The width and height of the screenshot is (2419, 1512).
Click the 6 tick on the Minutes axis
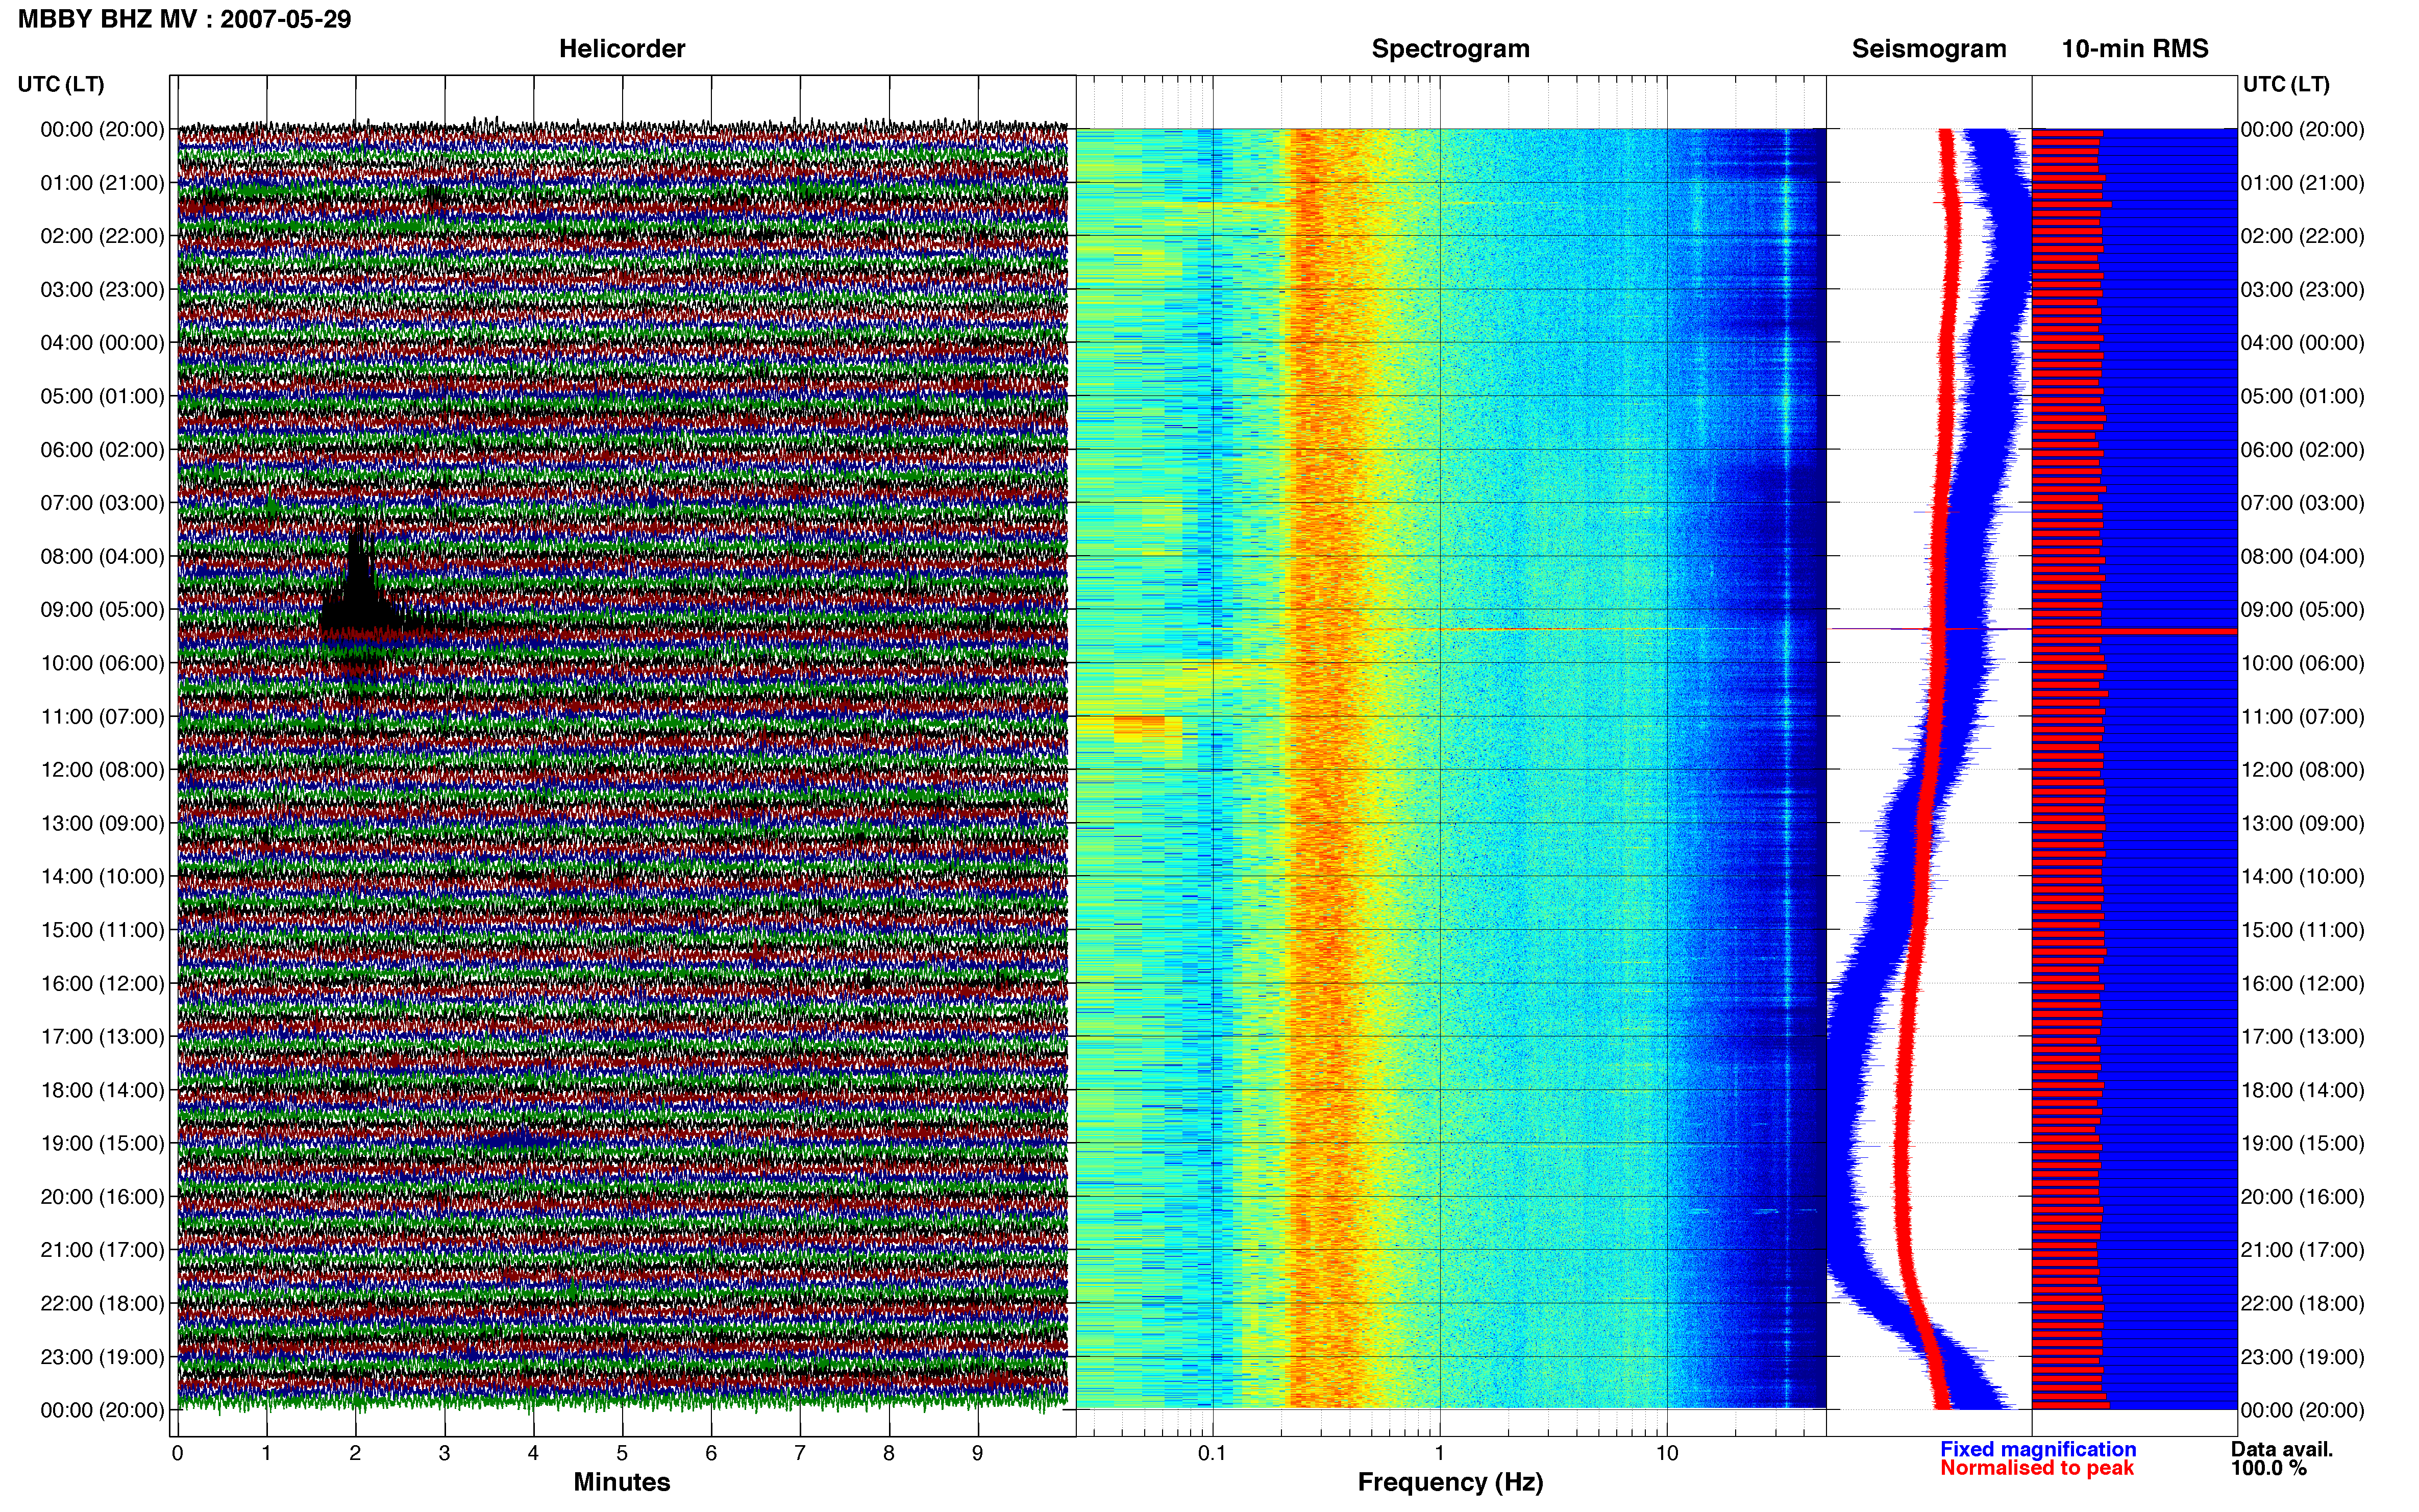(x=711, y=1453)
